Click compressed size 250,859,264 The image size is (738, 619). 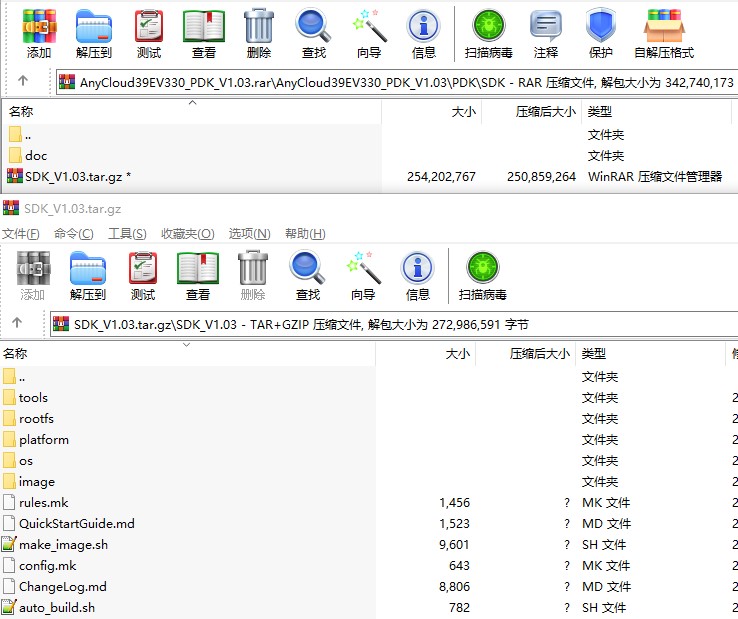point(541,177)
